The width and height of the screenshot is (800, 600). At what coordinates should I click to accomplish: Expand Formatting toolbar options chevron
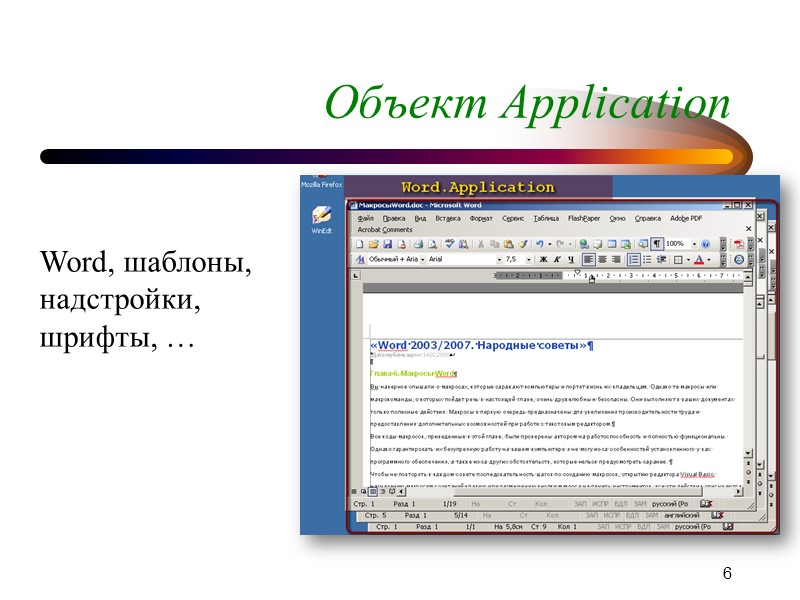[x=722, y=260]
